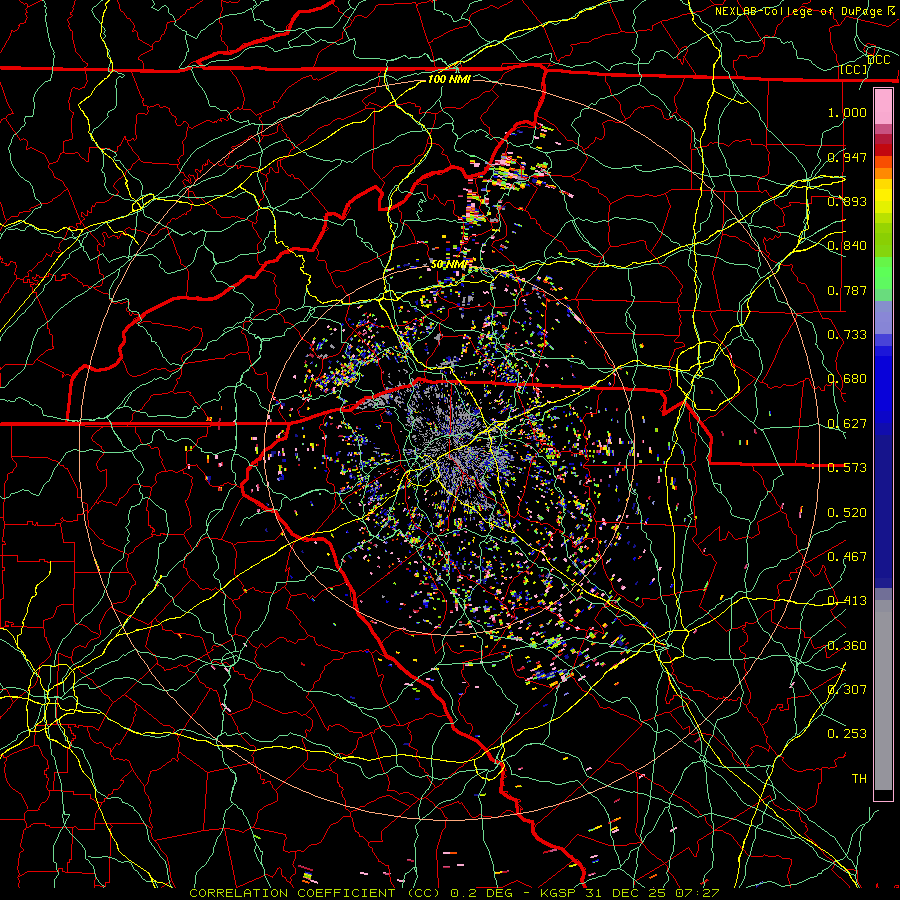
Task: Pick the orange segment of the color bar
Action: (883, 173)
